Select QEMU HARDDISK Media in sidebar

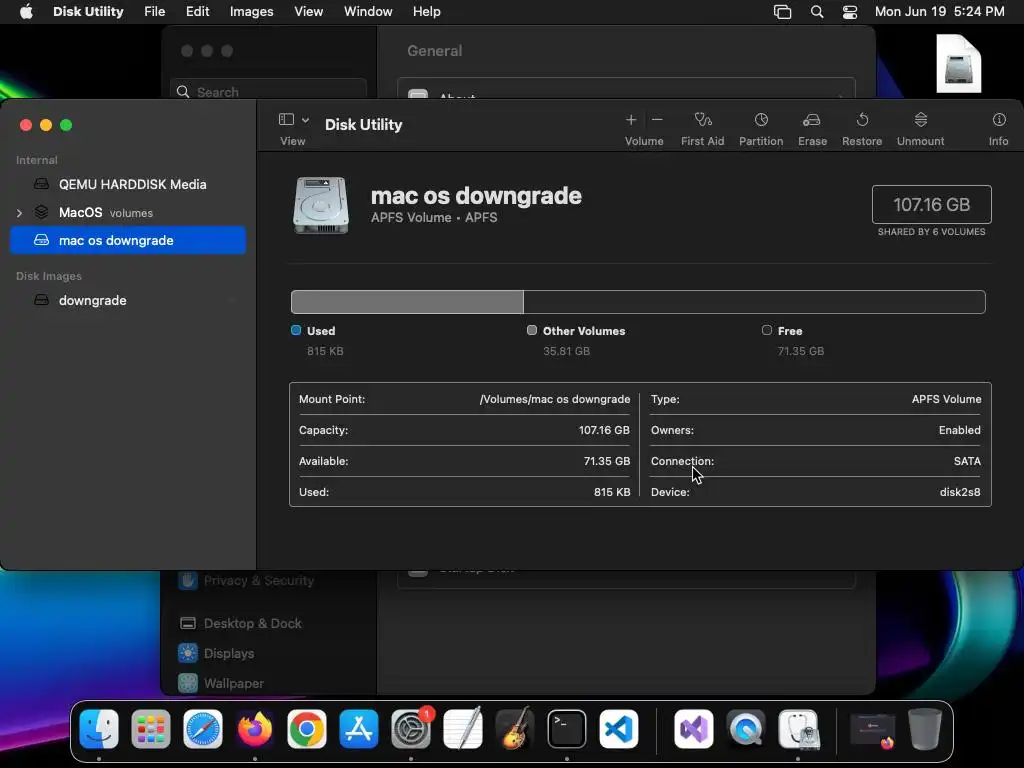pos(128,184)
